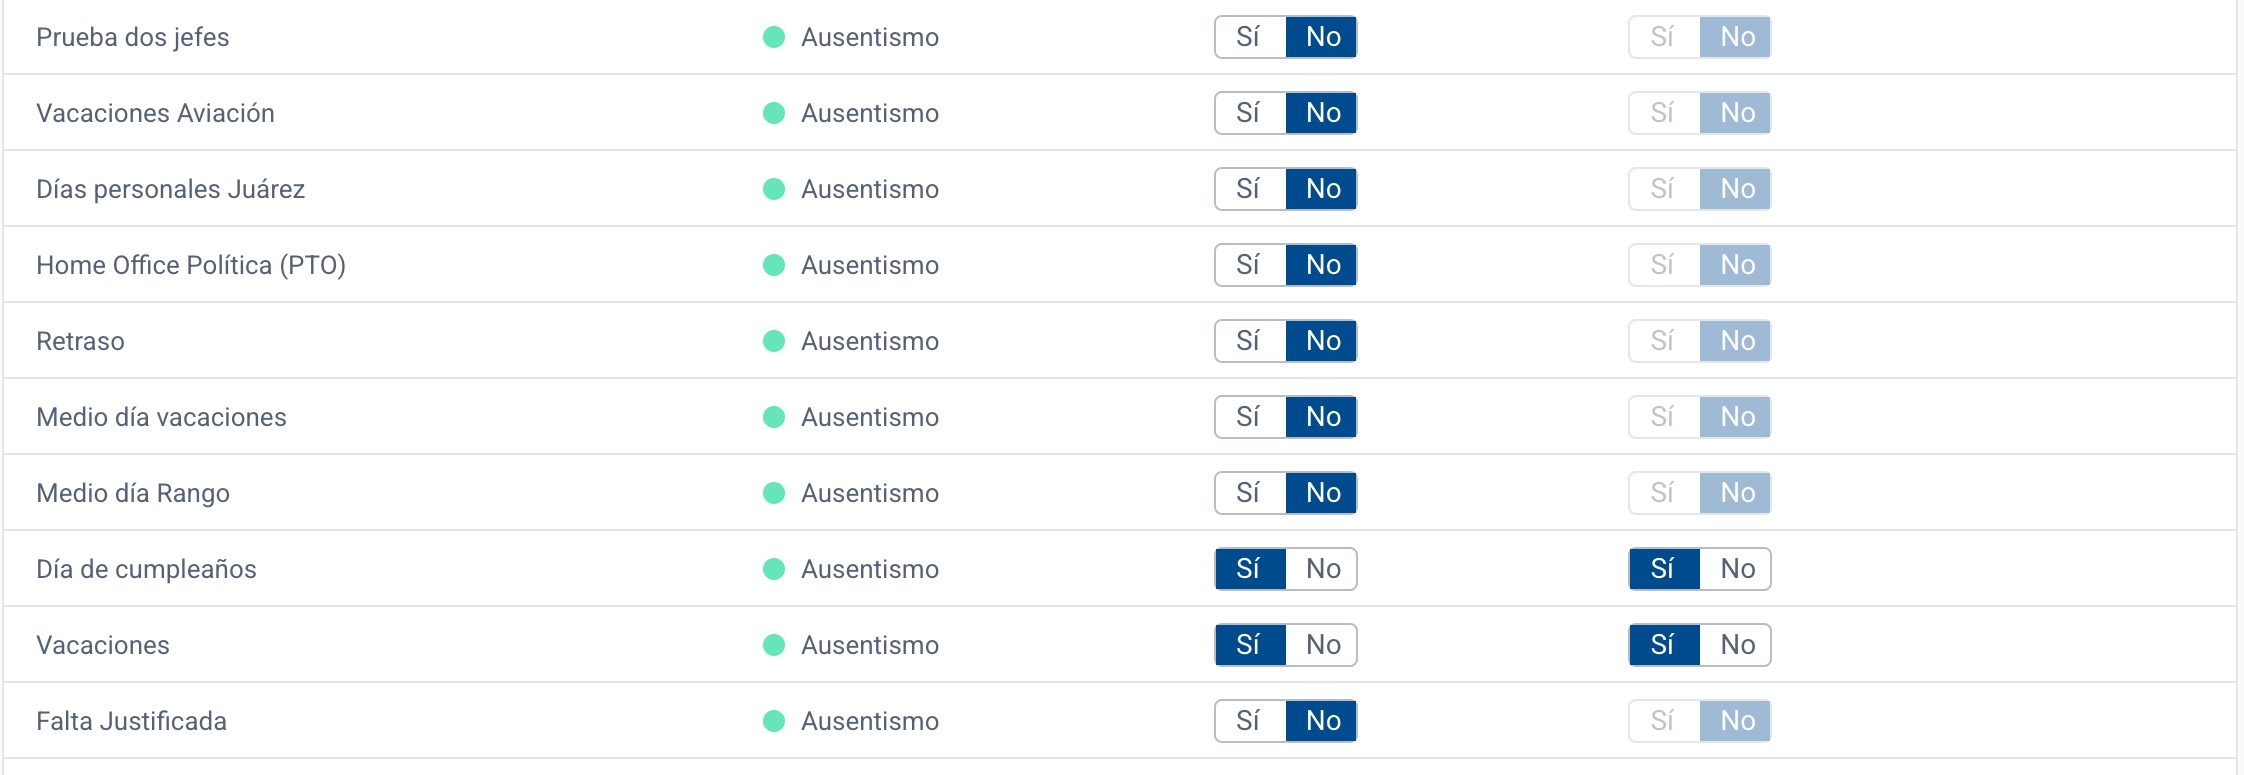Open the Prueba dos jefes row name
The image size is (2244, 775).
(x=133, y=37)
